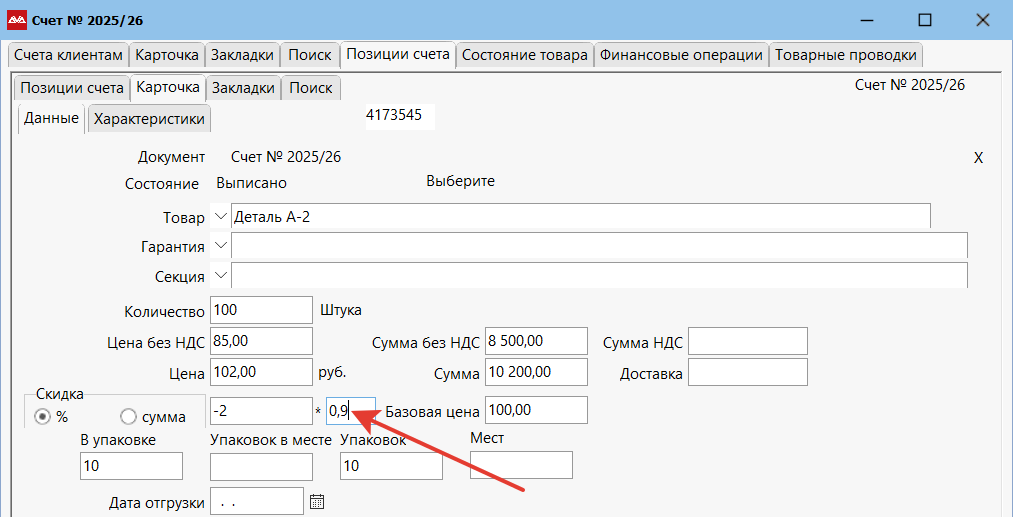Click the discount coefficient field with 0,9

[350, 410]
